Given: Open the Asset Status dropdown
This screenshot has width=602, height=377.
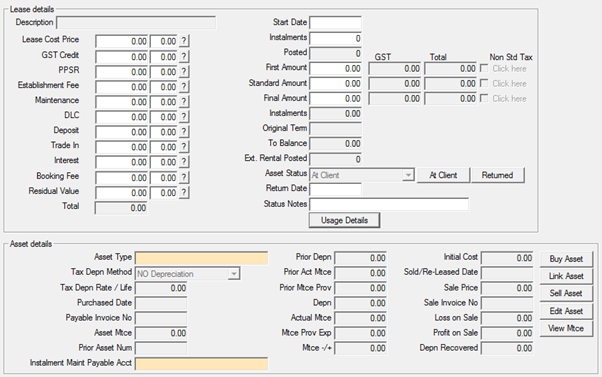Looking at the screenshot, I should [x=408, y=175].
